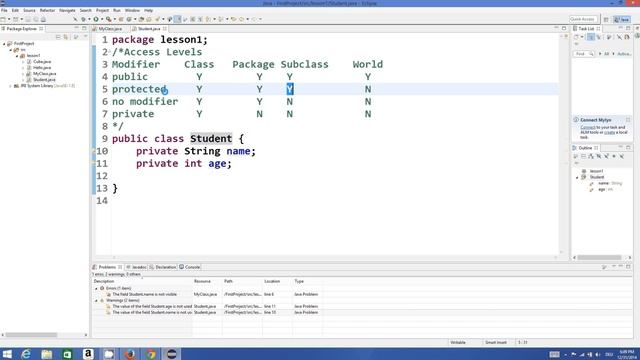
Task: Click Collapse All in Package Explorer
Action: [58, 37]
